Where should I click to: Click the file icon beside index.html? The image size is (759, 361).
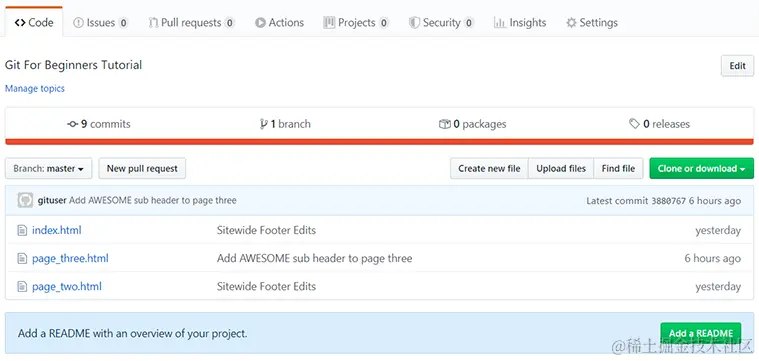[22, 230]
